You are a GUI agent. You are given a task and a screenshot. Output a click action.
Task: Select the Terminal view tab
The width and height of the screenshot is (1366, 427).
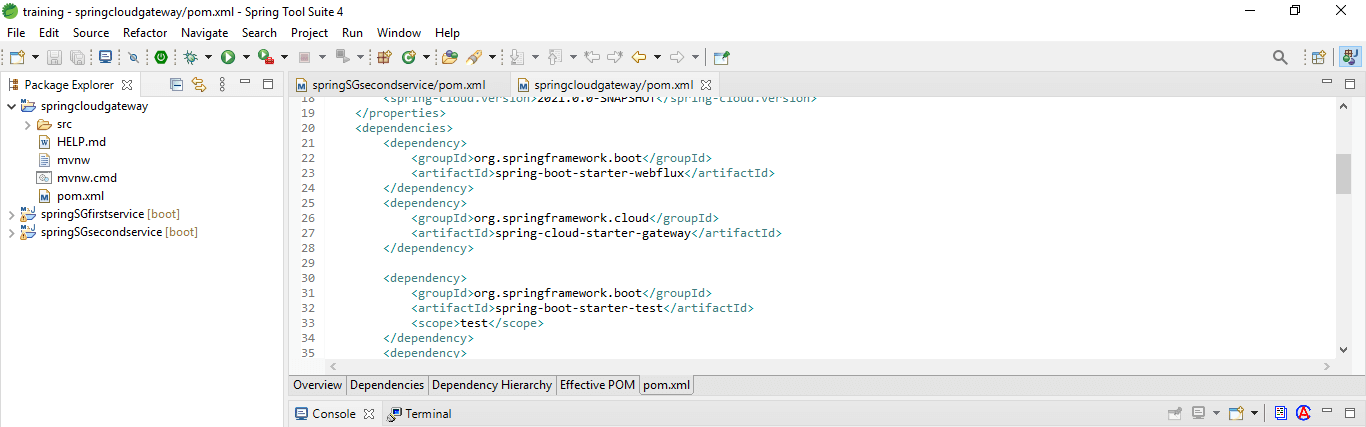pos(421,413)
